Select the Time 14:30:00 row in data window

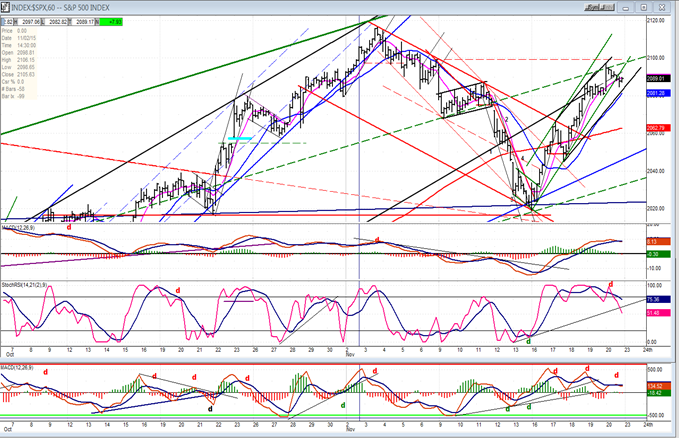(x=18, y=45)
